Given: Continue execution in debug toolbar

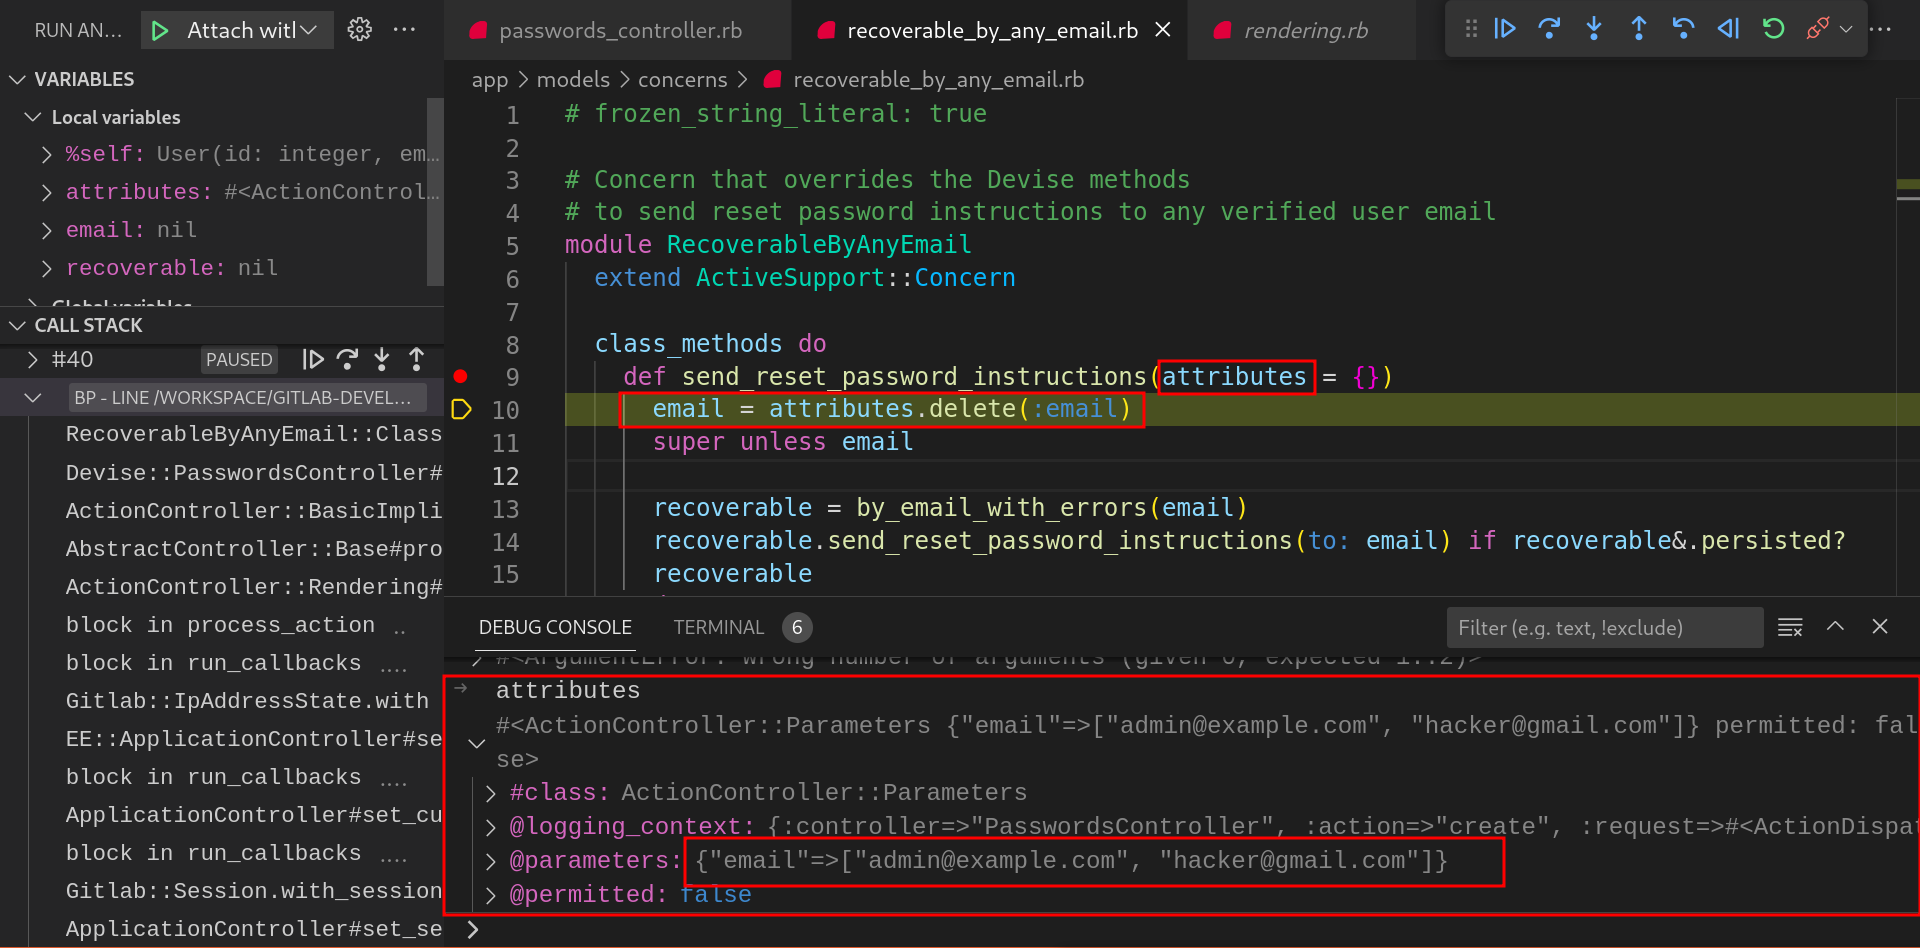Looking at the screenshot, I should [1504, 29].
